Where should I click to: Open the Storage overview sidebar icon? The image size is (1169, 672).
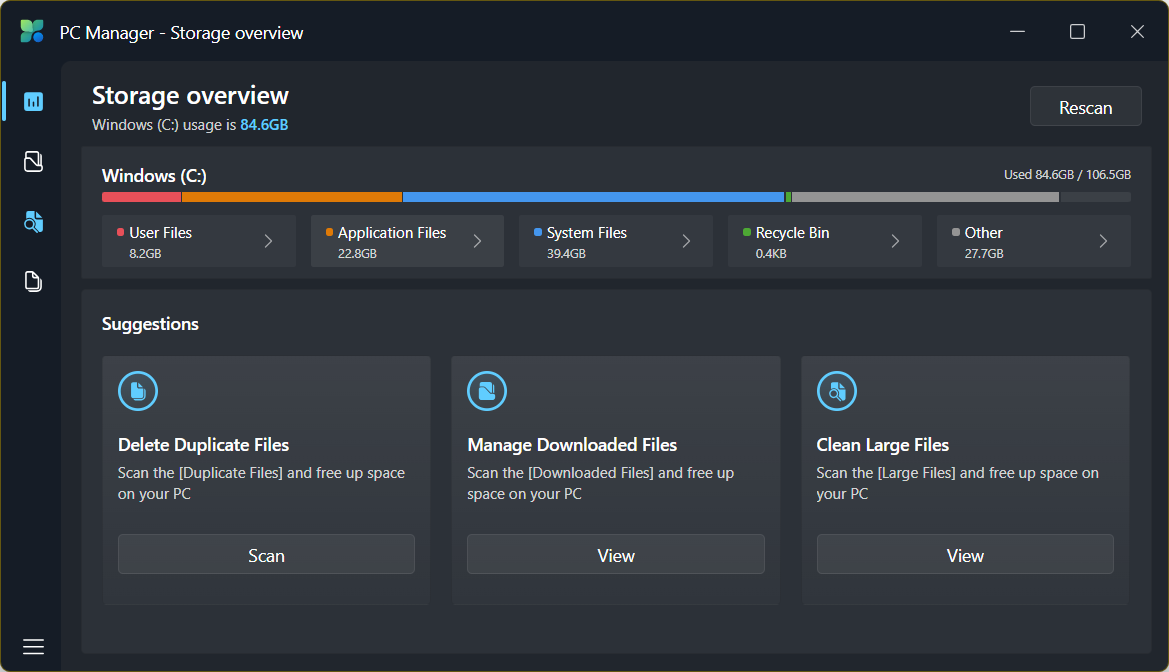[x=33, y=101]
